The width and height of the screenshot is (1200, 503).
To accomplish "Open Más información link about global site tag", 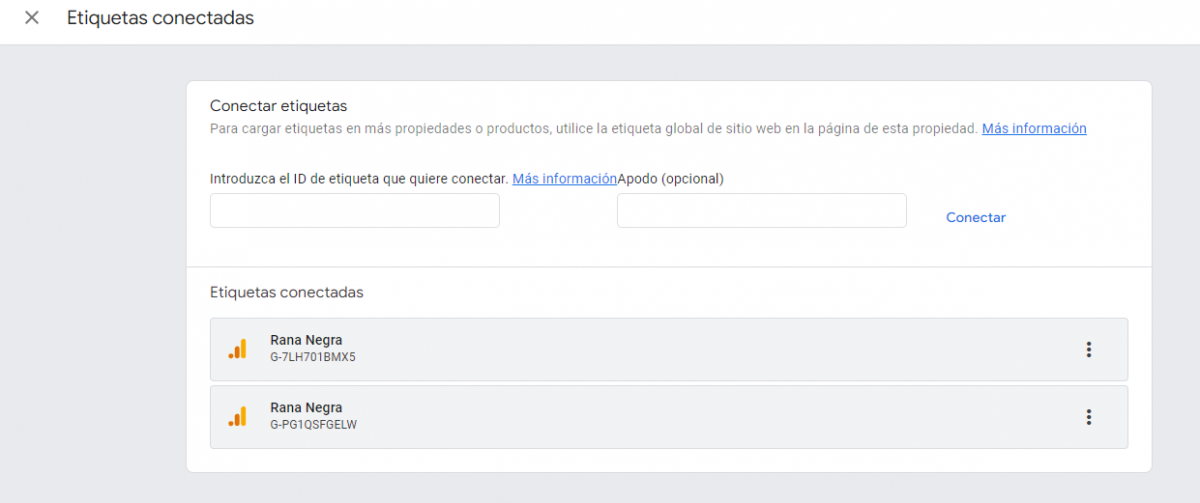I will (1034, 129).
